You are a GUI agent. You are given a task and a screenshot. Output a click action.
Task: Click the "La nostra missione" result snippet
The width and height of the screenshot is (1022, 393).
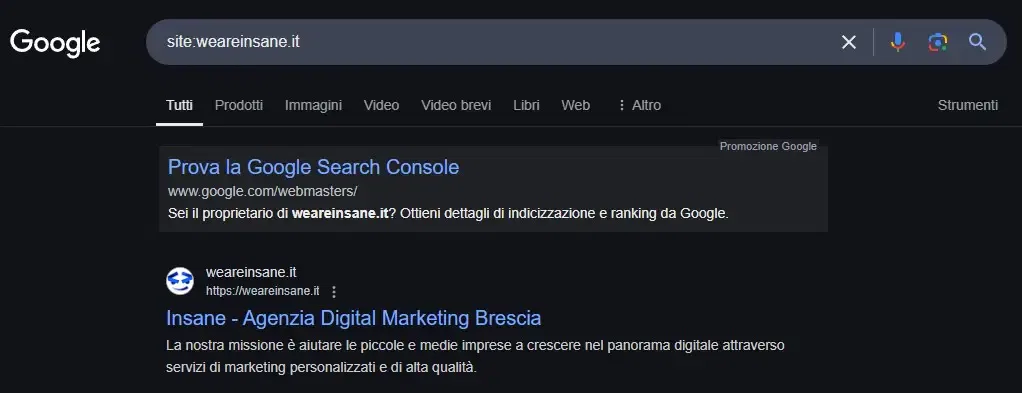(x=475, y=357)
